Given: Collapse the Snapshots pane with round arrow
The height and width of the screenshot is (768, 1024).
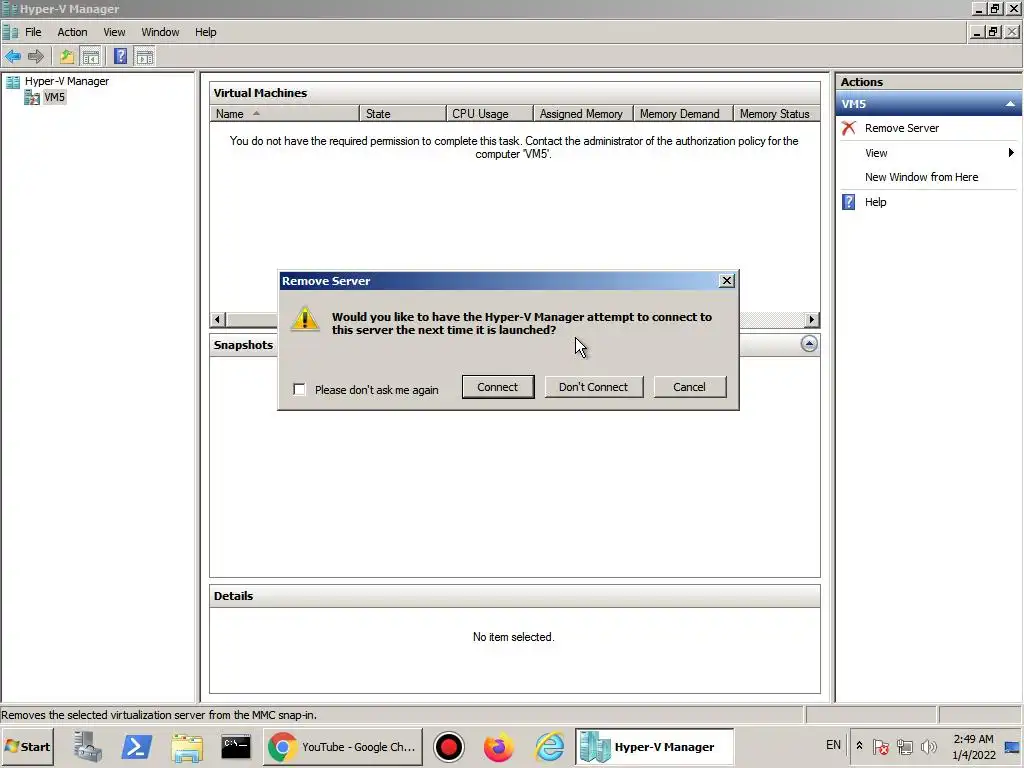Looking at the screenshot, I should pyautogui.click(x=808, y=344).
